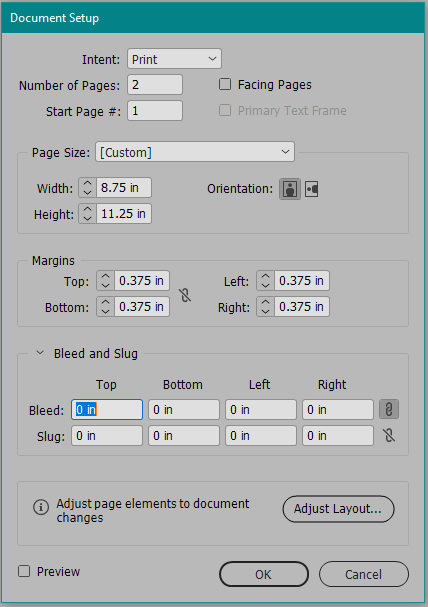This screenshot has width=428, height=607.
Task: Adjust Right margin stepper arrows
Action: click(x=265, y=307)
